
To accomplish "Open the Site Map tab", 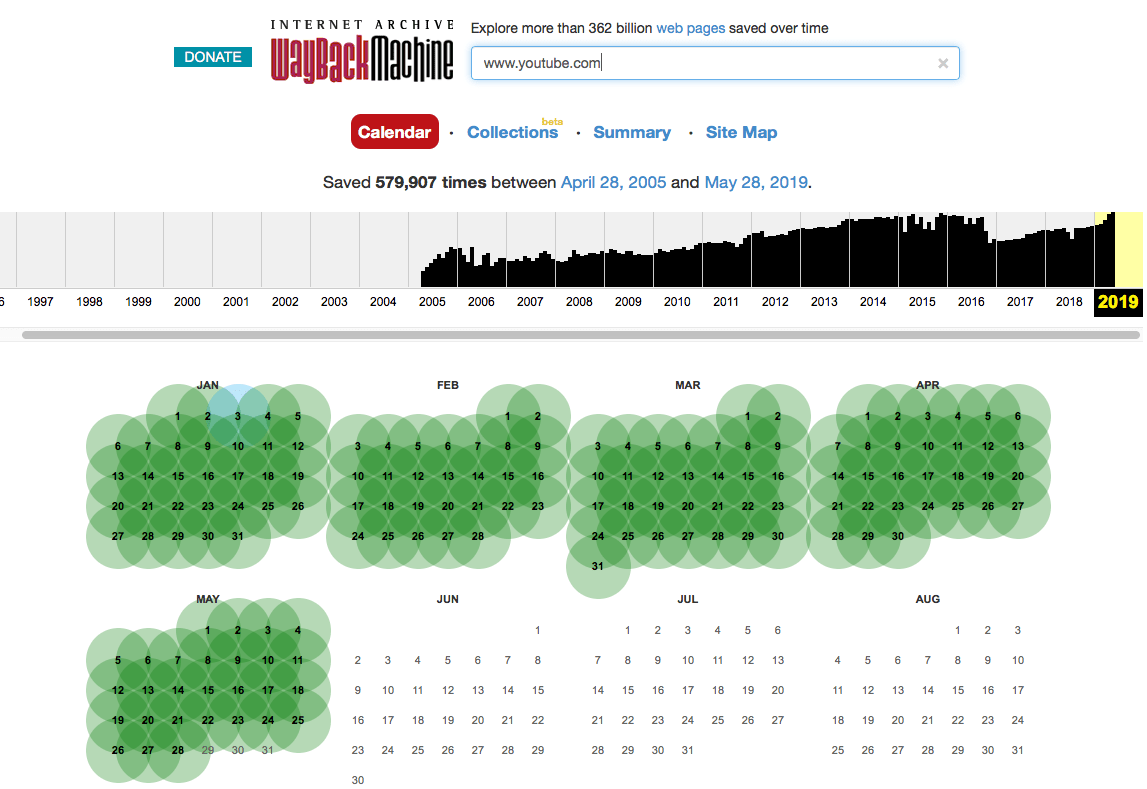I will click(x=741, y=132).
